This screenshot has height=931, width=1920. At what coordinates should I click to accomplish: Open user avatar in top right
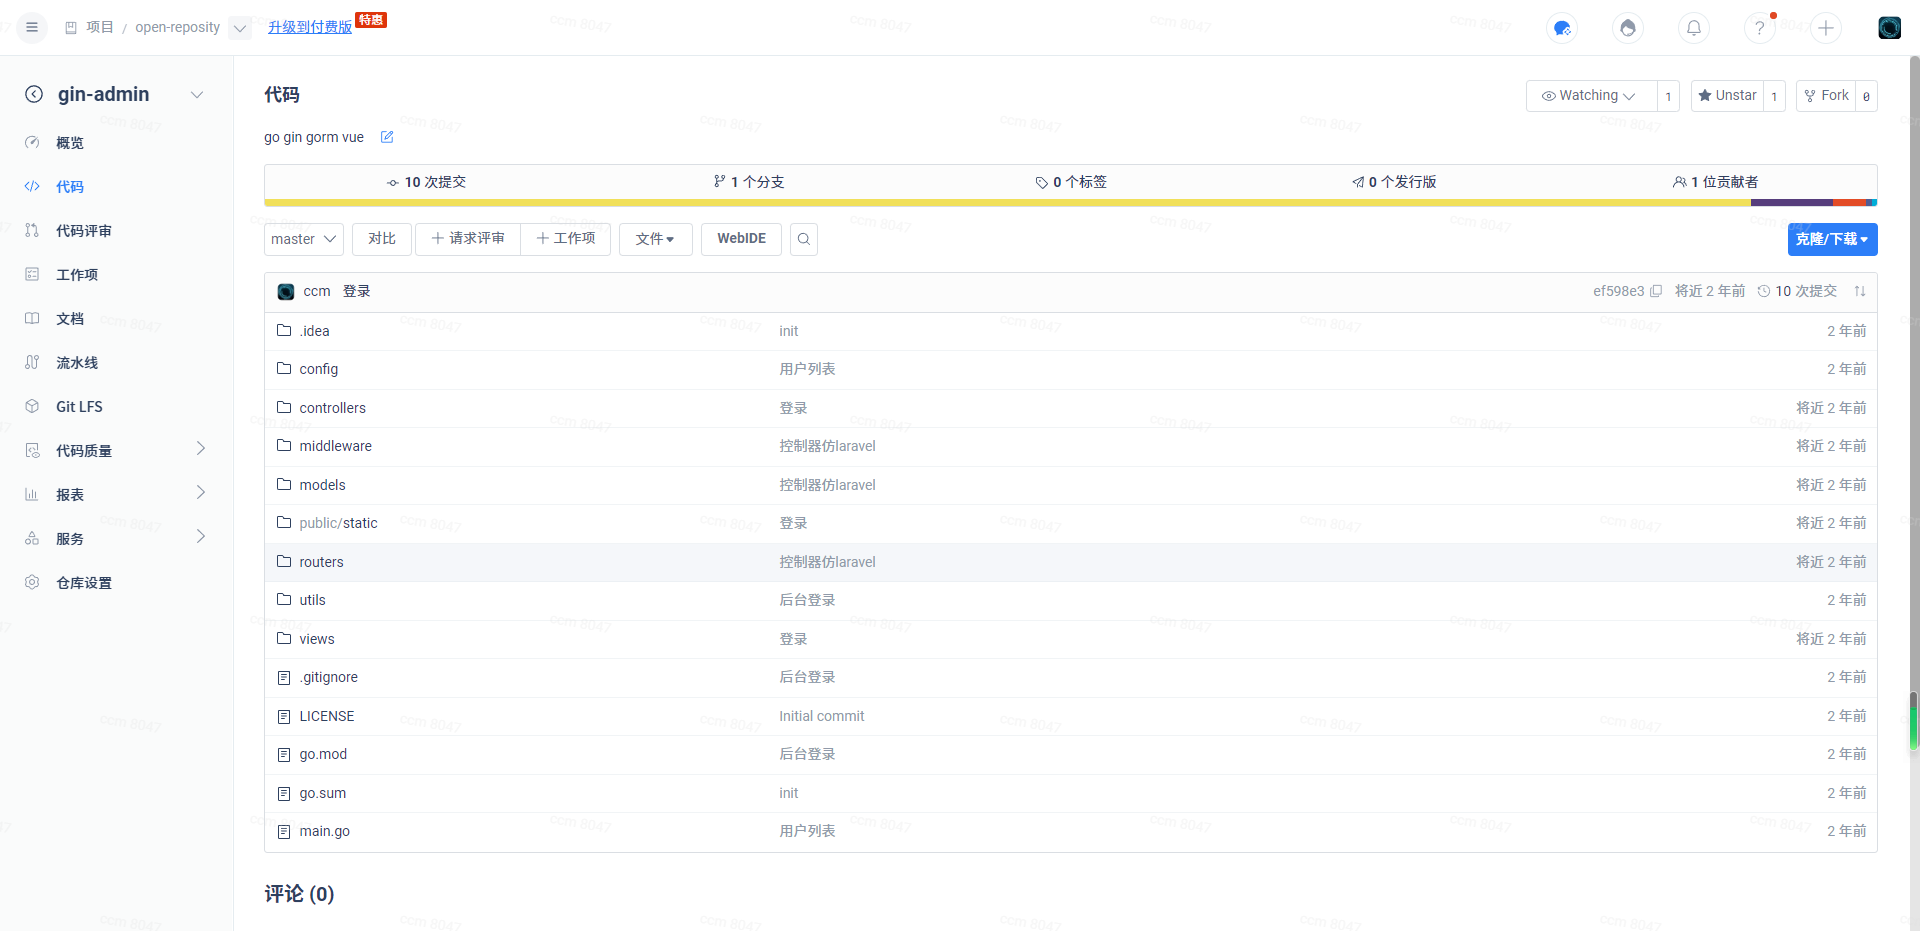click(1889, 28)
